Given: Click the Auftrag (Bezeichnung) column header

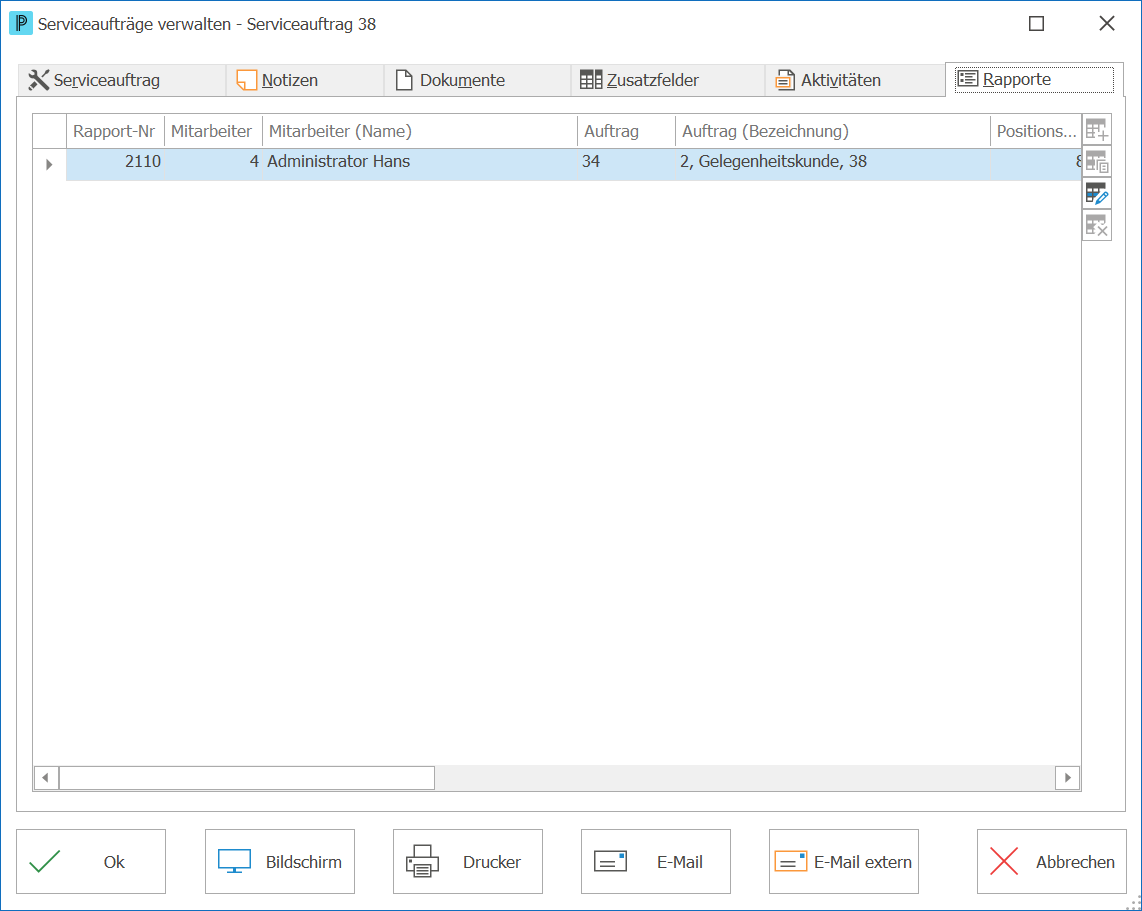Looking at the screenshot, I should [832, 131].
